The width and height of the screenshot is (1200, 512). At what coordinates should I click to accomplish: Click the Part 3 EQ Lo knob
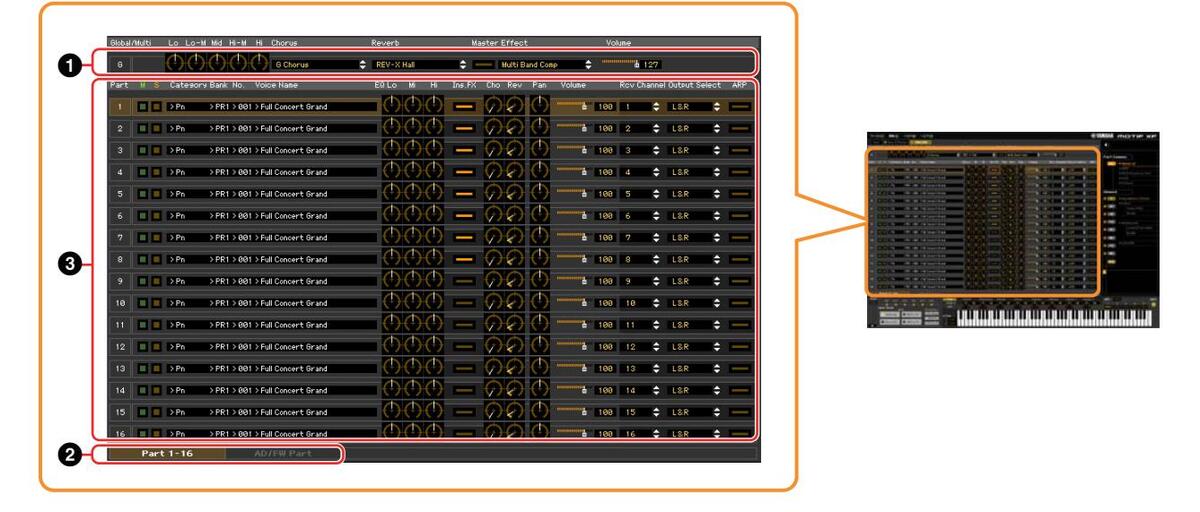point(390,150)
